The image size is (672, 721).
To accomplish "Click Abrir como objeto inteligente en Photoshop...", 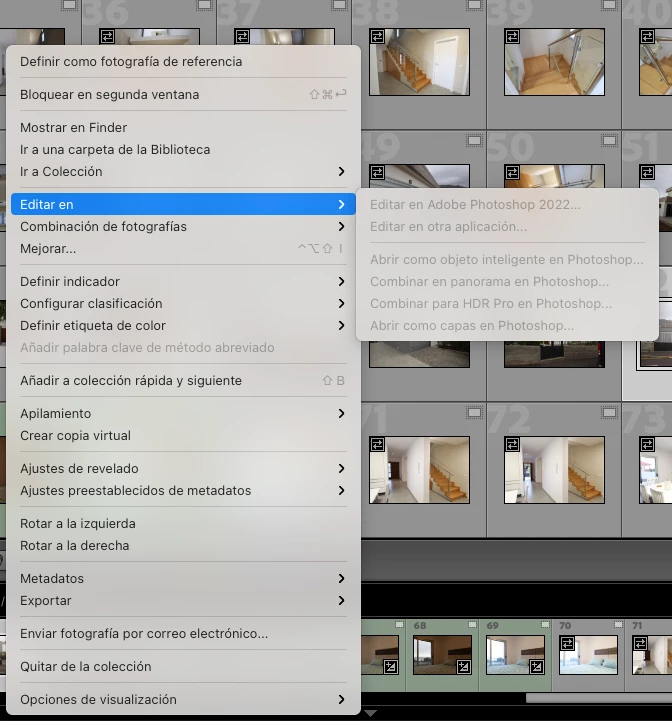I will 507,260.
